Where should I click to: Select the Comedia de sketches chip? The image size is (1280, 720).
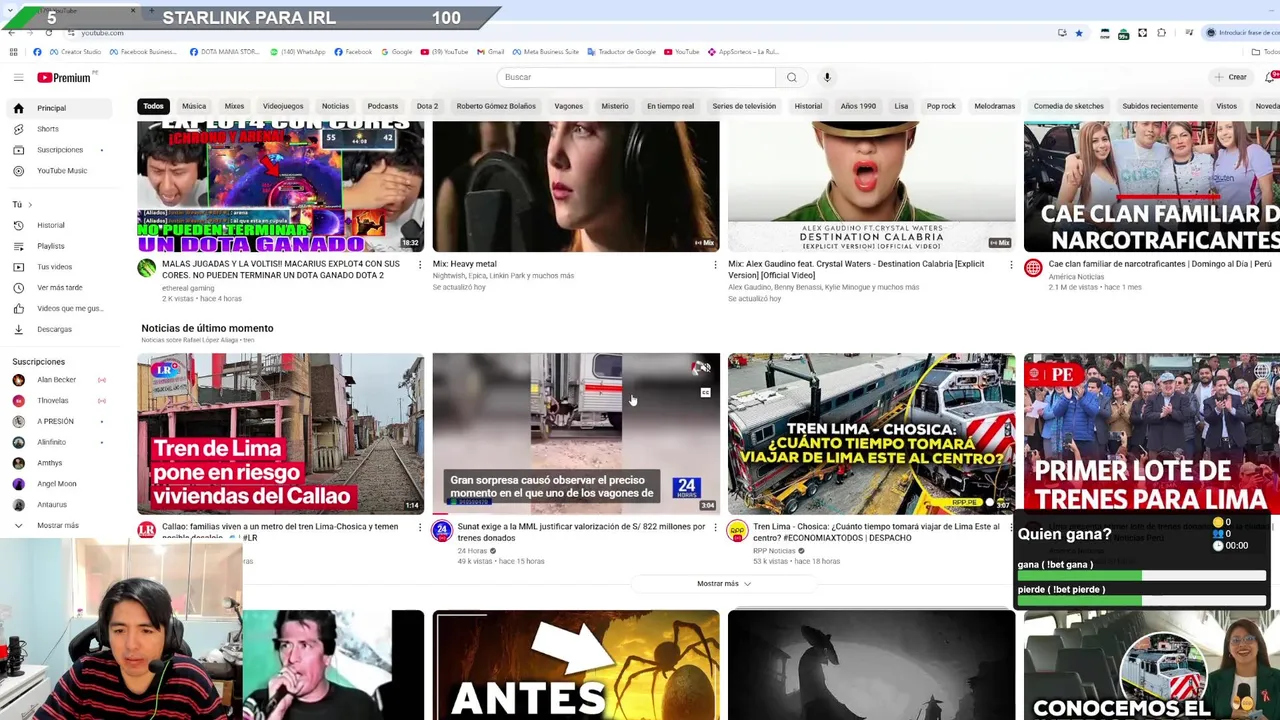coord(1069,106)
